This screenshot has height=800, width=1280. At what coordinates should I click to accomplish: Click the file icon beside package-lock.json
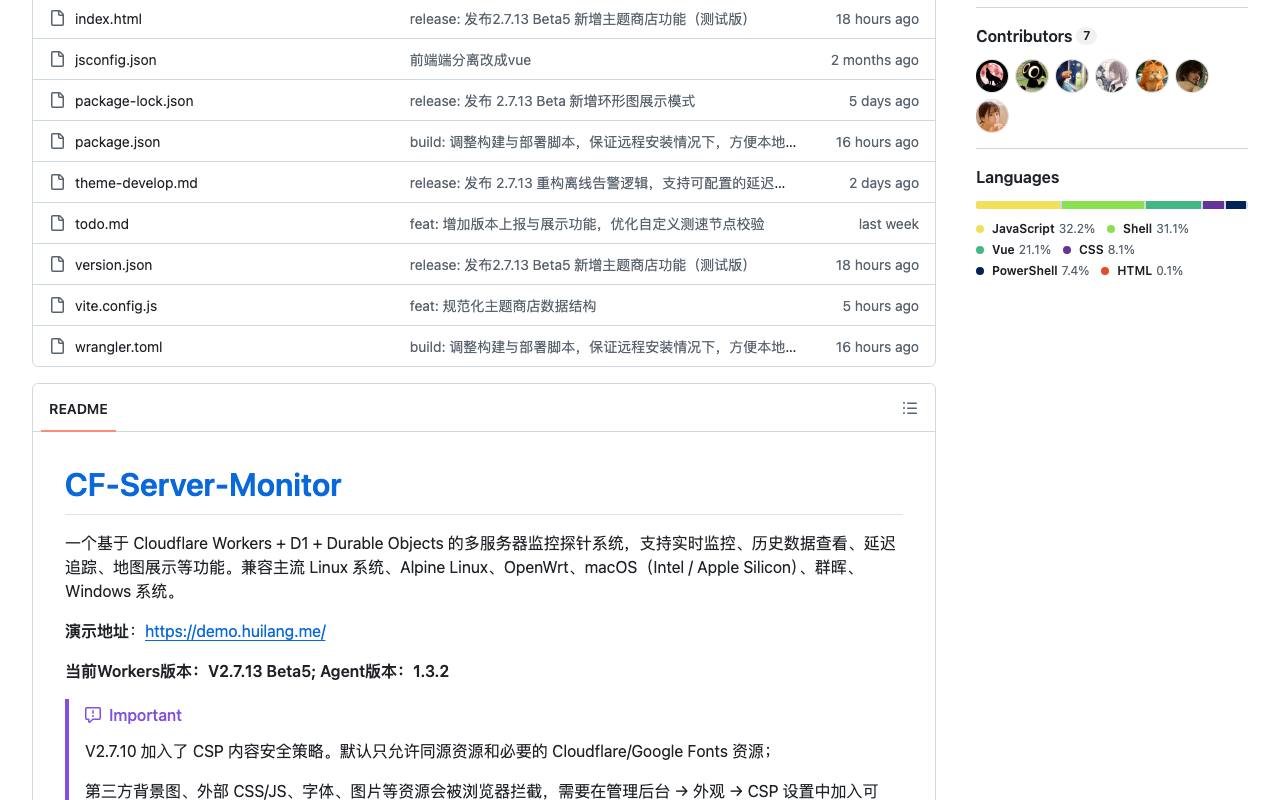pyautogui.click(x=58, y=101)
